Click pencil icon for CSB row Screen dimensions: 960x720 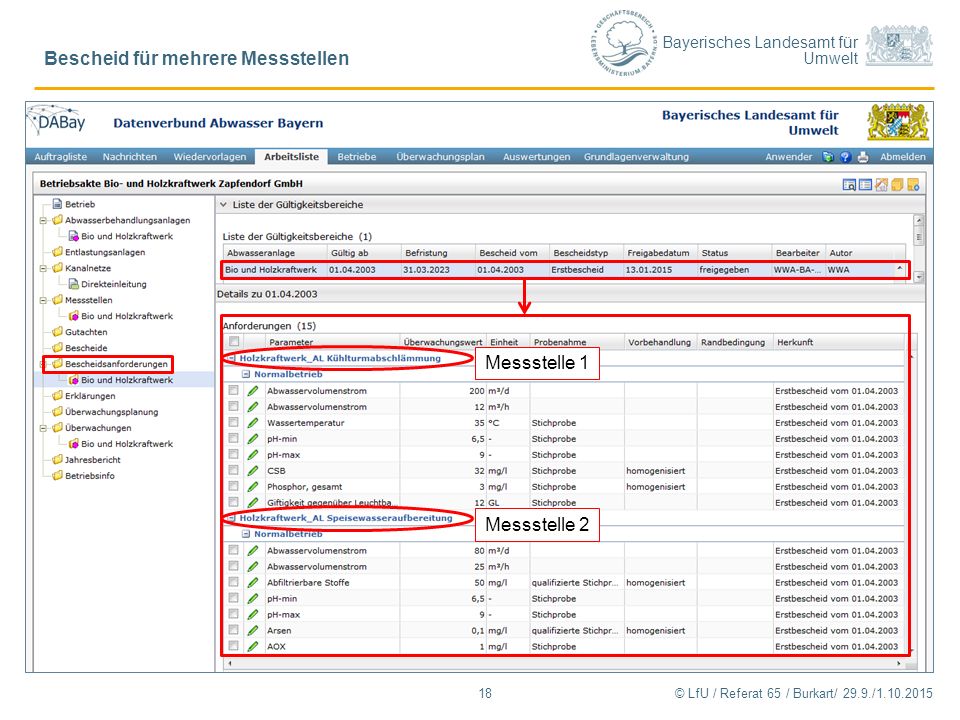point(252,471)
